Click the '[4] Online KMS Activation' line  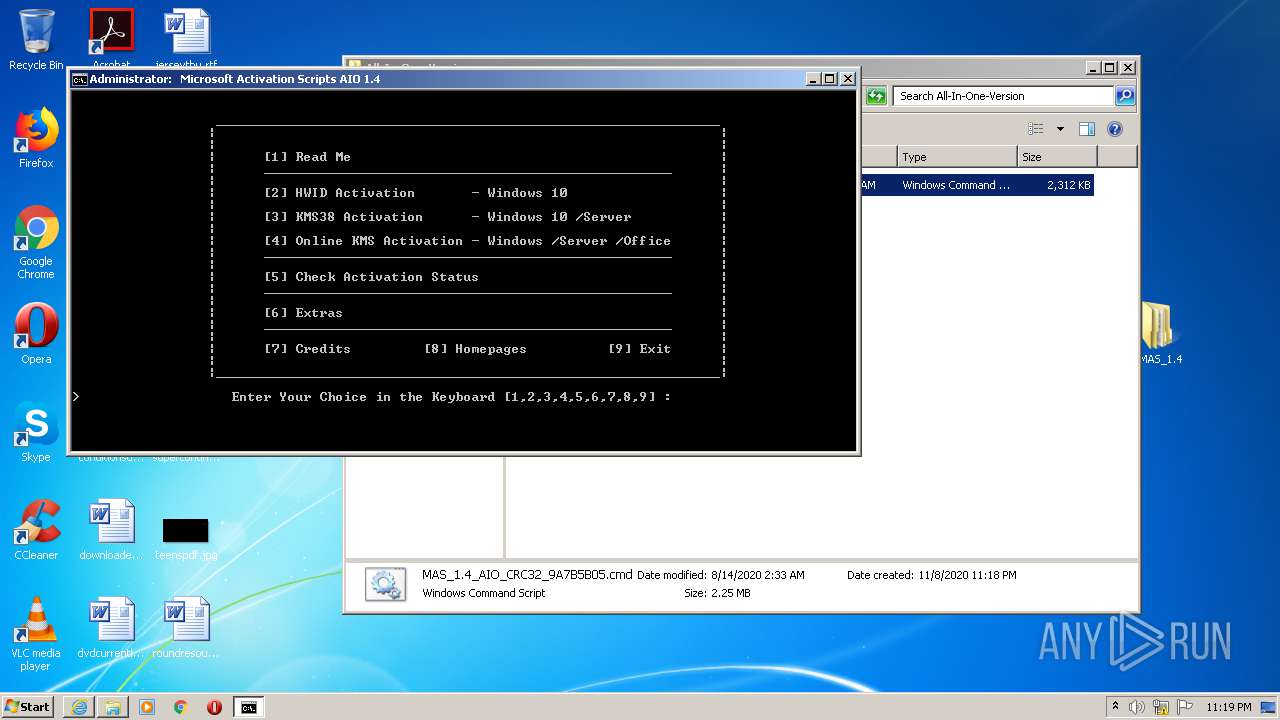467,241
